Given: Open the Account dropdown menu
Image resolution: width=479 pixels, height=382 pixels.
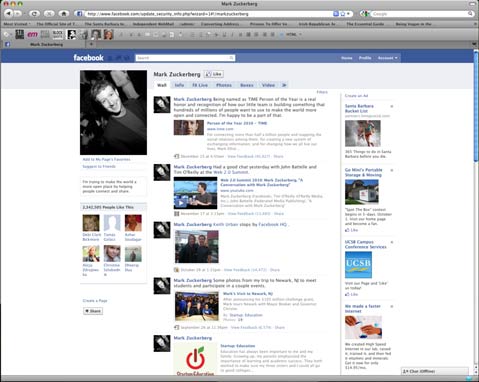Looking at the screenshot, I should pos(387,58).
